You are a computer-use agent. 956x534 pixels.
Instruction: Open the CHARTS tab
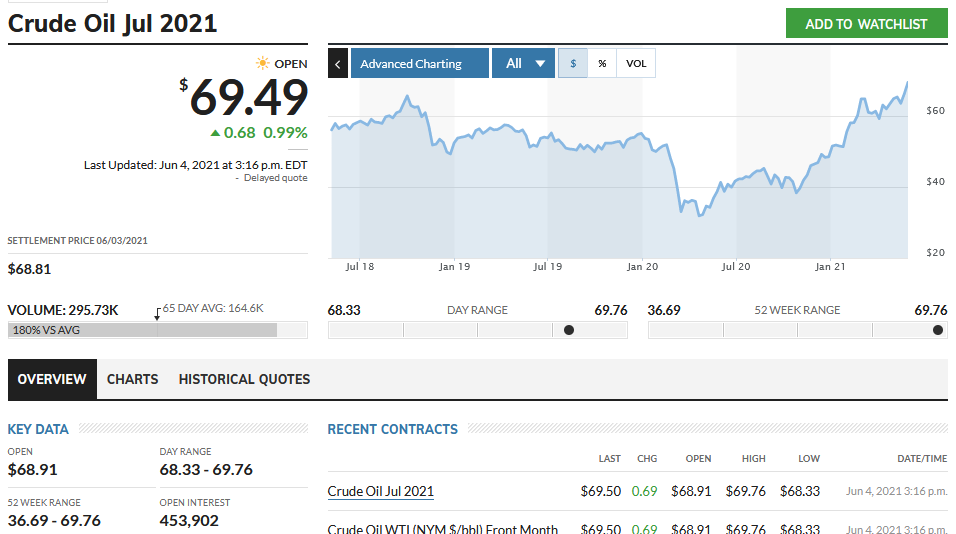point(132,379)
